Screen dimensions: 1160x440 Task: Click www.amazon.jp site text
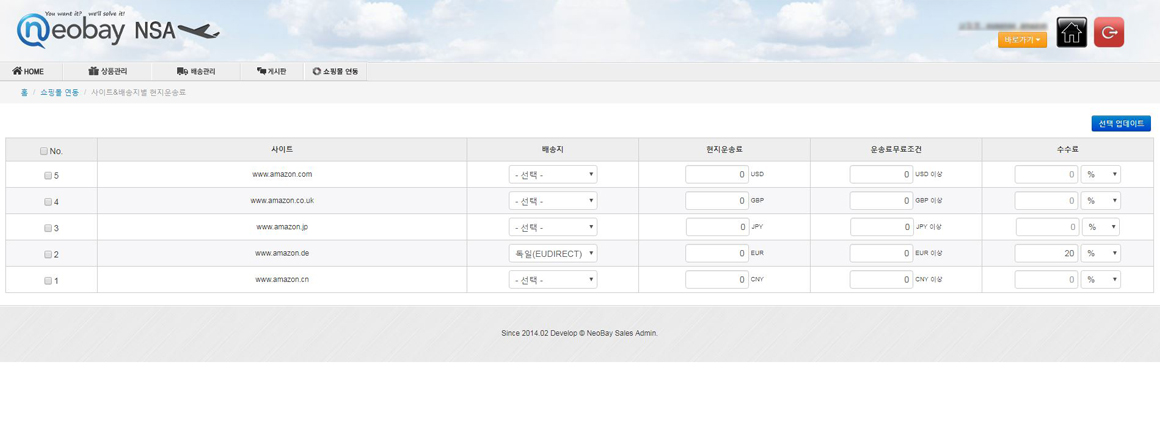pos(282,227)
